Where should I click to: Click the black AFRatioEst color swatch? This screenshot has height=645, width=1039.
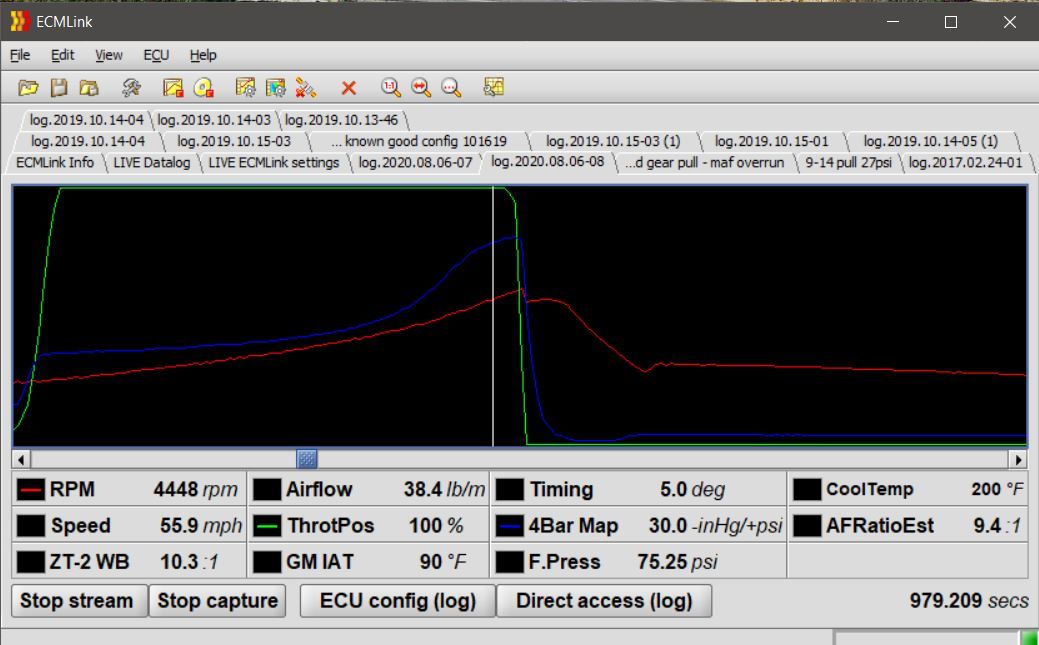click(x=807, y=526)
